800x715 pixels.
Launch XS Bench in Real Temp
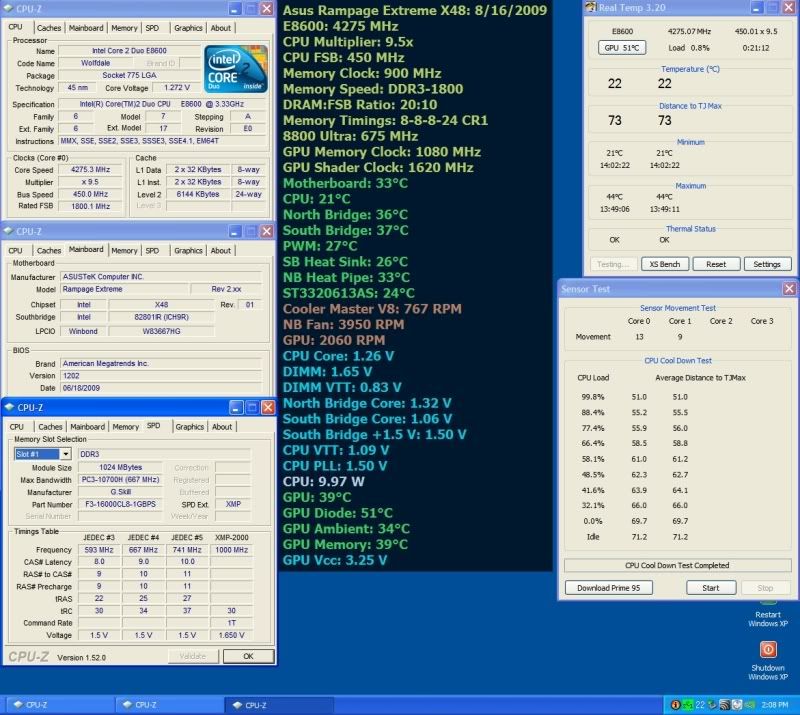[665, 264]
